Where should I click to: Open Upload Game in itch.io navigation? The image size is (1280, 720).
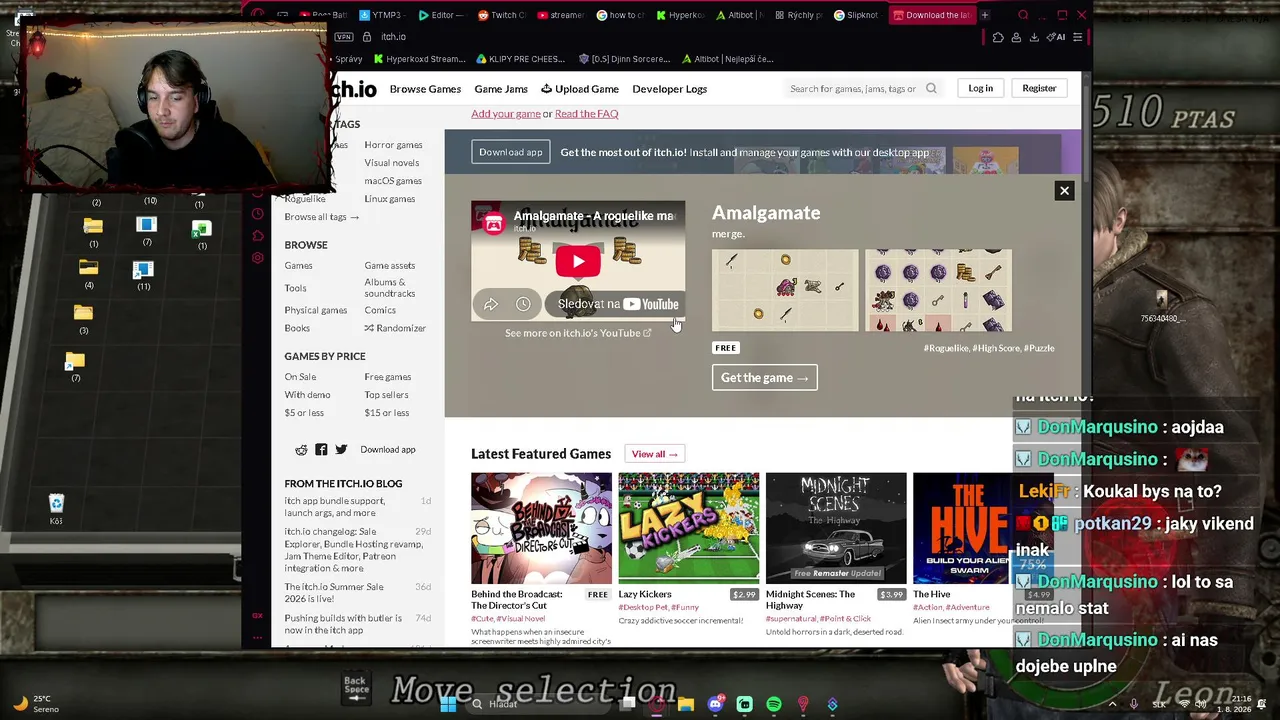(580, 89)
